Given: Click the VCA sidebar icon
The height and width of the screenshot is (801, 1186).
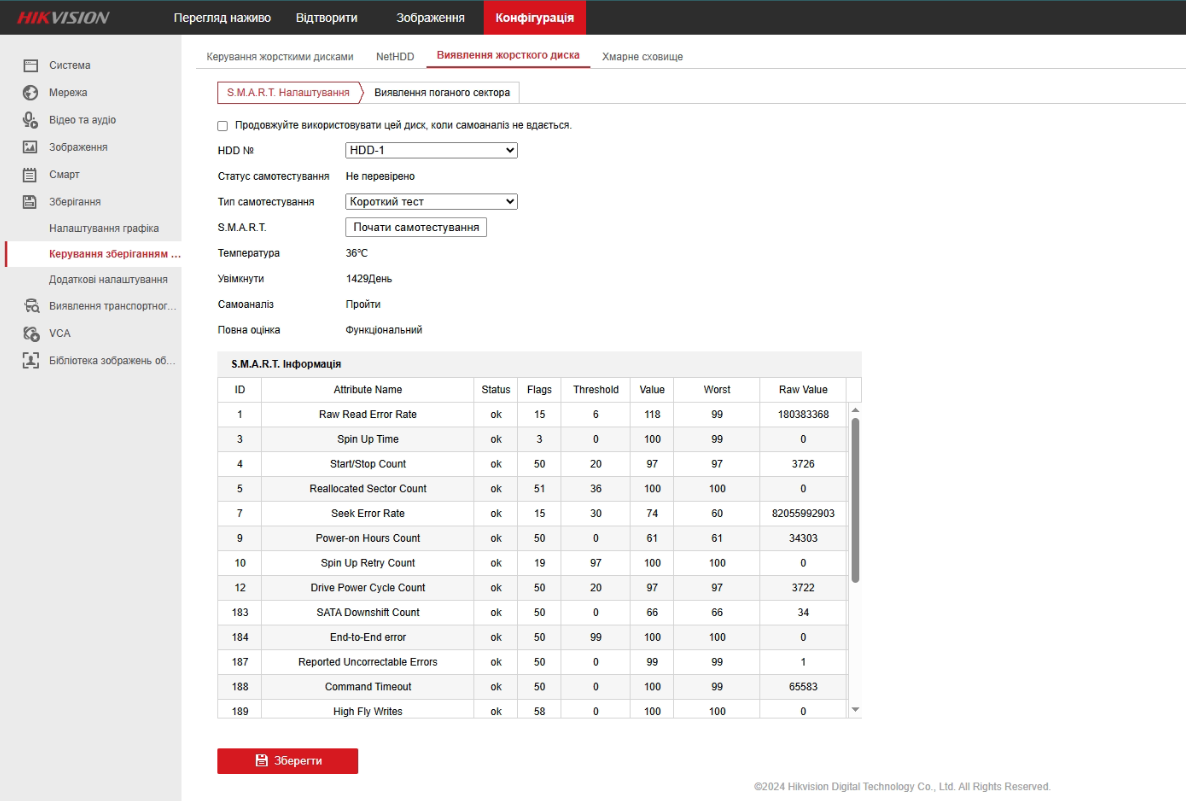Looking at the screenshot, I should [30, 333].
